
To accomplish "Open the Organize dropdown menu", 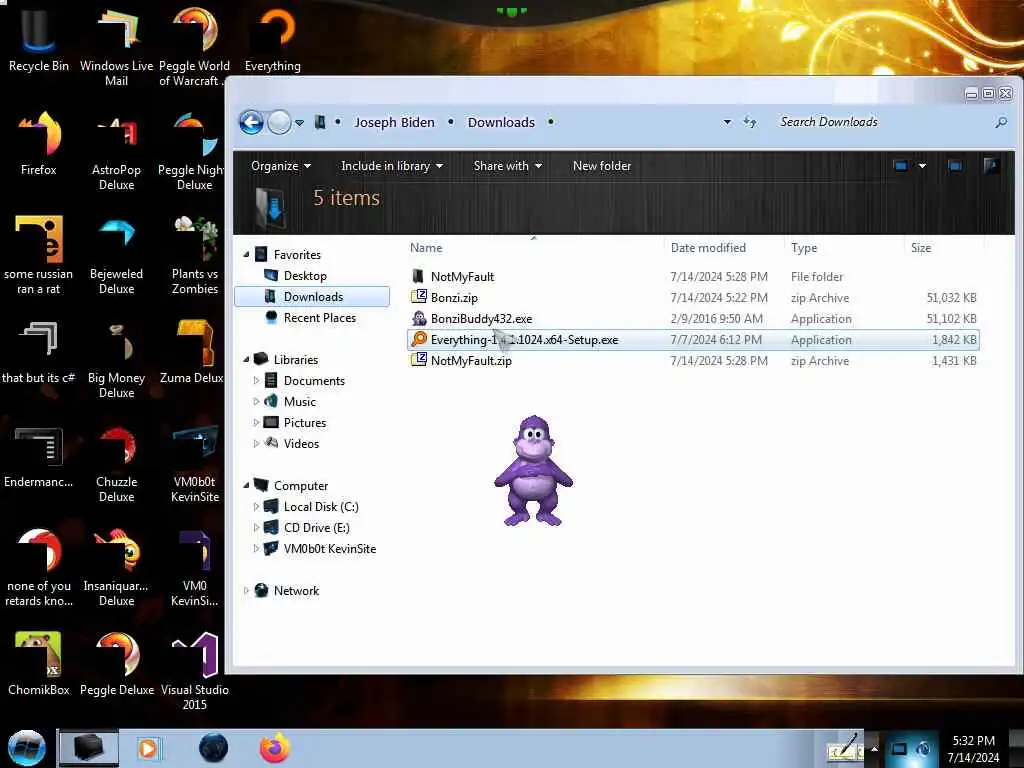I will click(x=281, y=166).
